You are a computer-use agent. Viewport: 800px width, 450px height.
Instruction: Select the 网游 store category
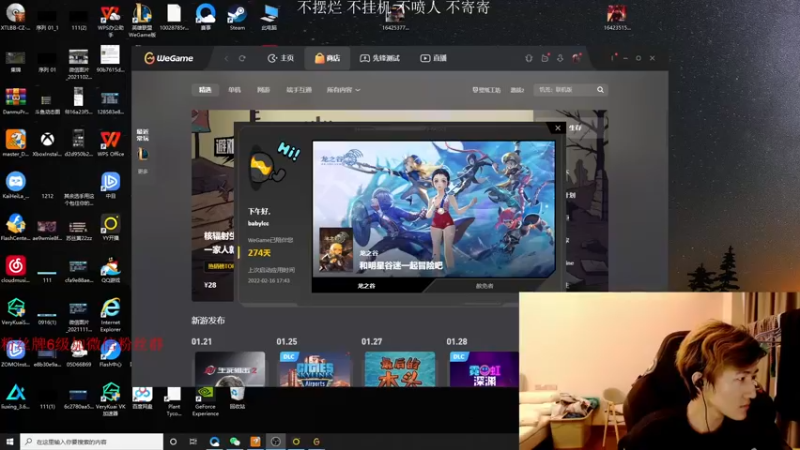coord(263,90)
